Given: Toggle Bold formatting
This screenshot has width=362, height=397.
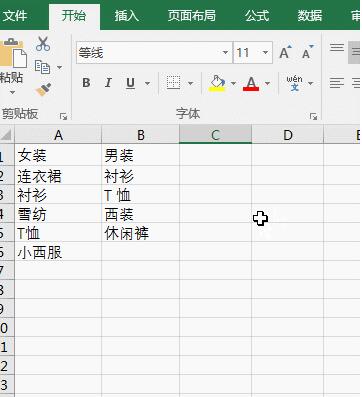Looking at the screenshot, I should click(86, 83).
